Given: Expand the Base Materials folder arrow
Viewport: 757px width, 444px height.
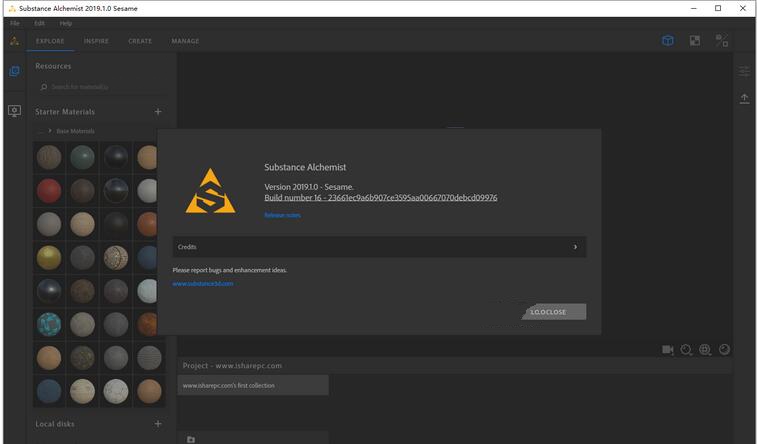Looking at the screenshot, I should point(50,131).
